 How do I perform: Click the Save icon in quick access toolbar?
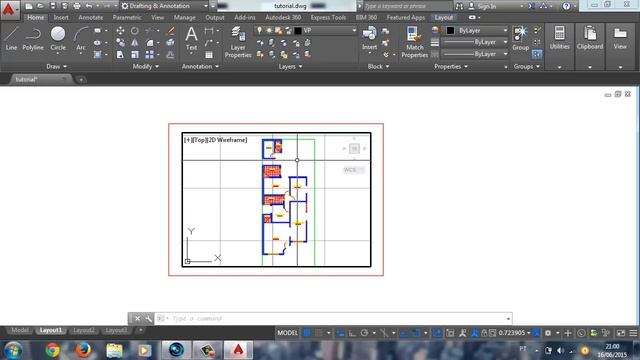[x=53, y=6]
